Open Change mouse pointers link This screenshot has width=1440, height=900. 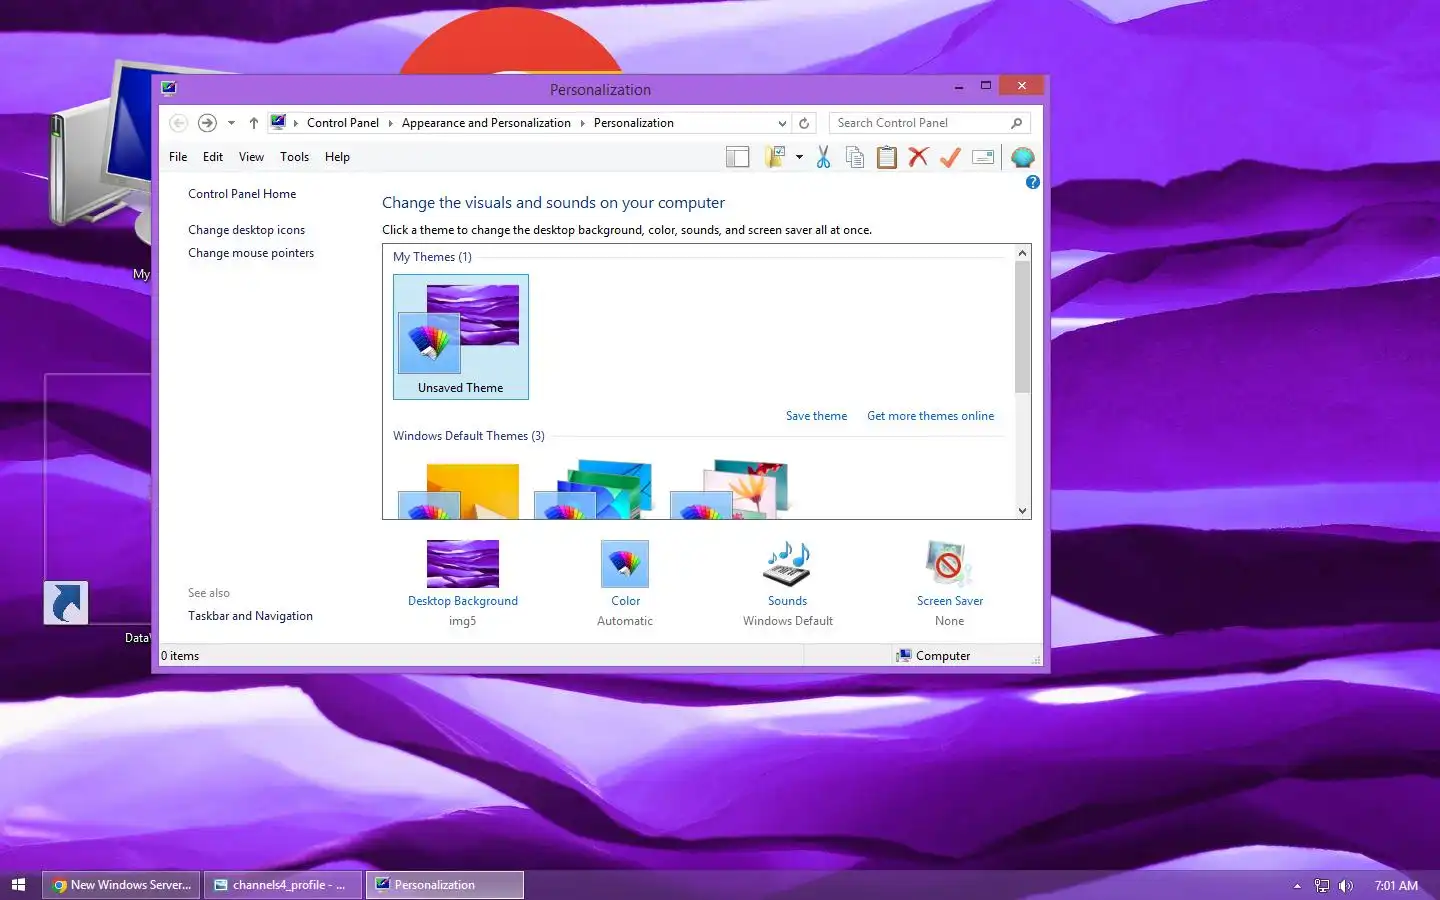pyautogui.click(x=251, y=253)
